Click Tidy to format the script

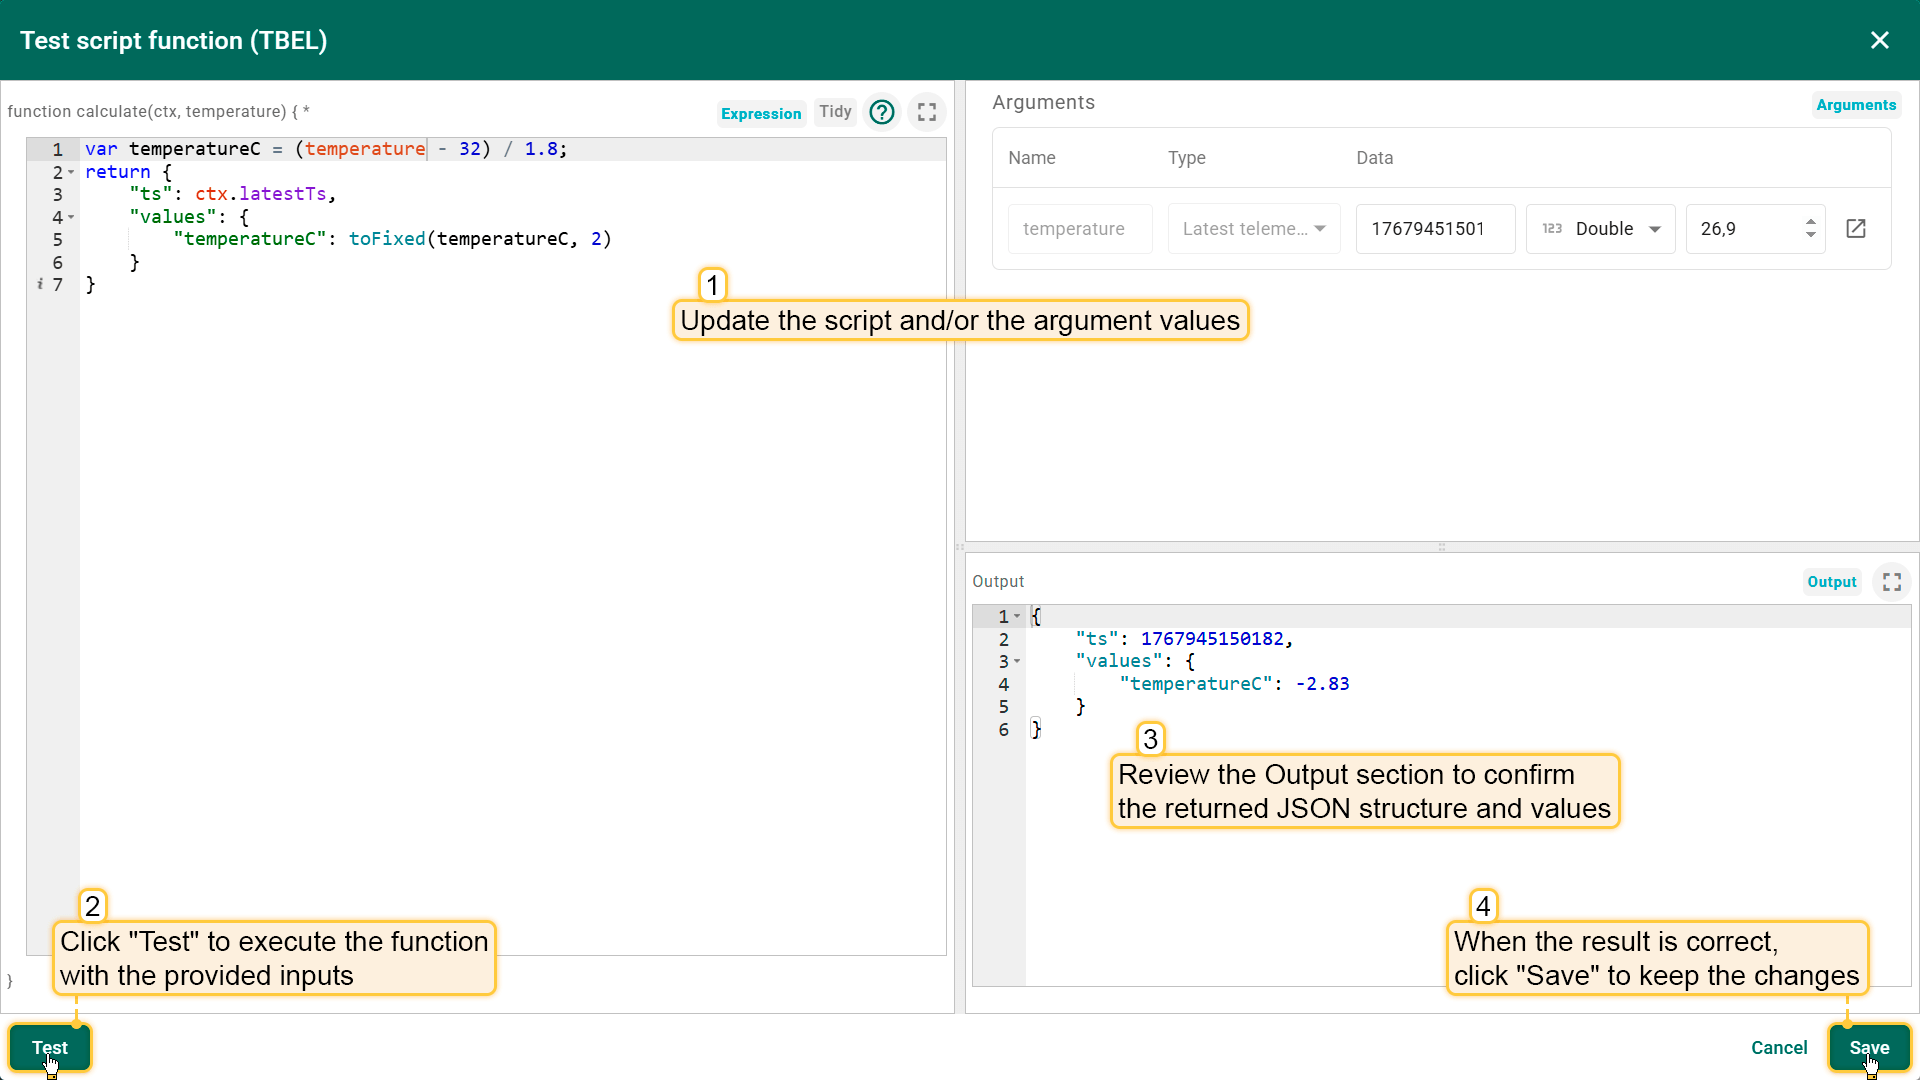click(x=835, y=112)
